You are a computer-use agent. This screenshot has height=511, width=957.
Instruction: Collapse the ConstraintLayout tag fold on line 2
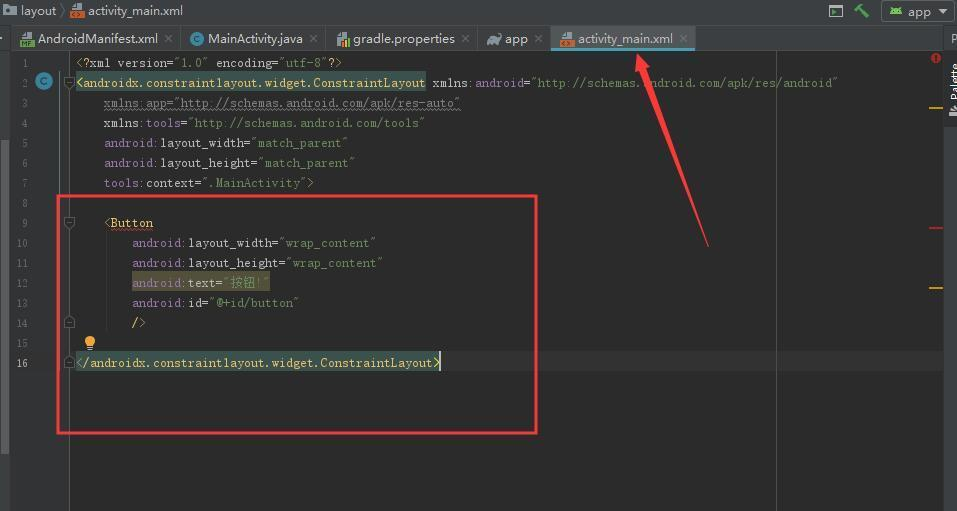[69, 82]
